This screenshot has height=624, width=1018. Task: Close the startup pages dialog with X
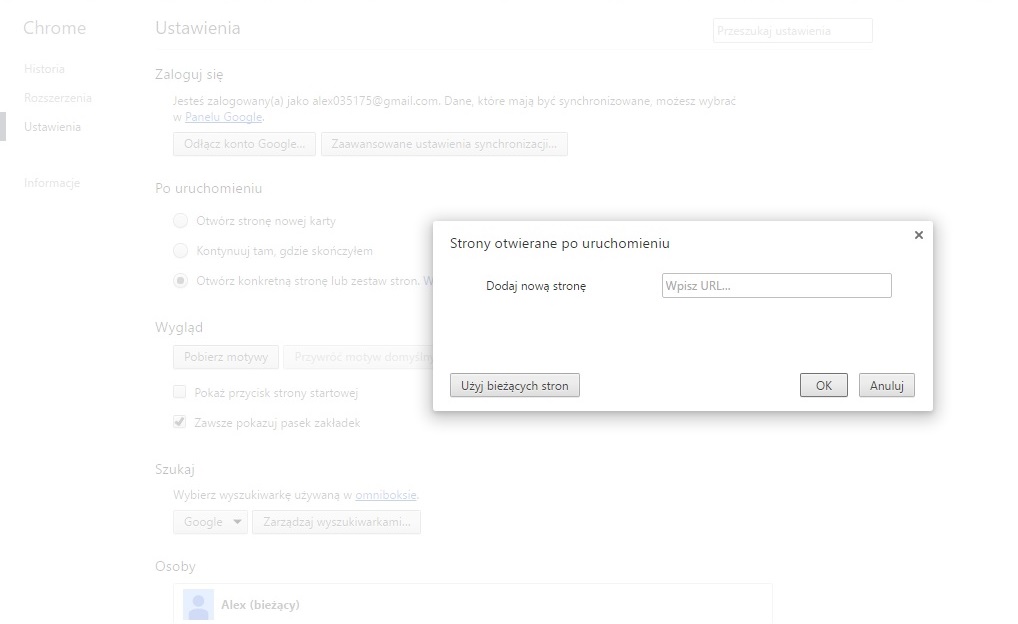918,235
